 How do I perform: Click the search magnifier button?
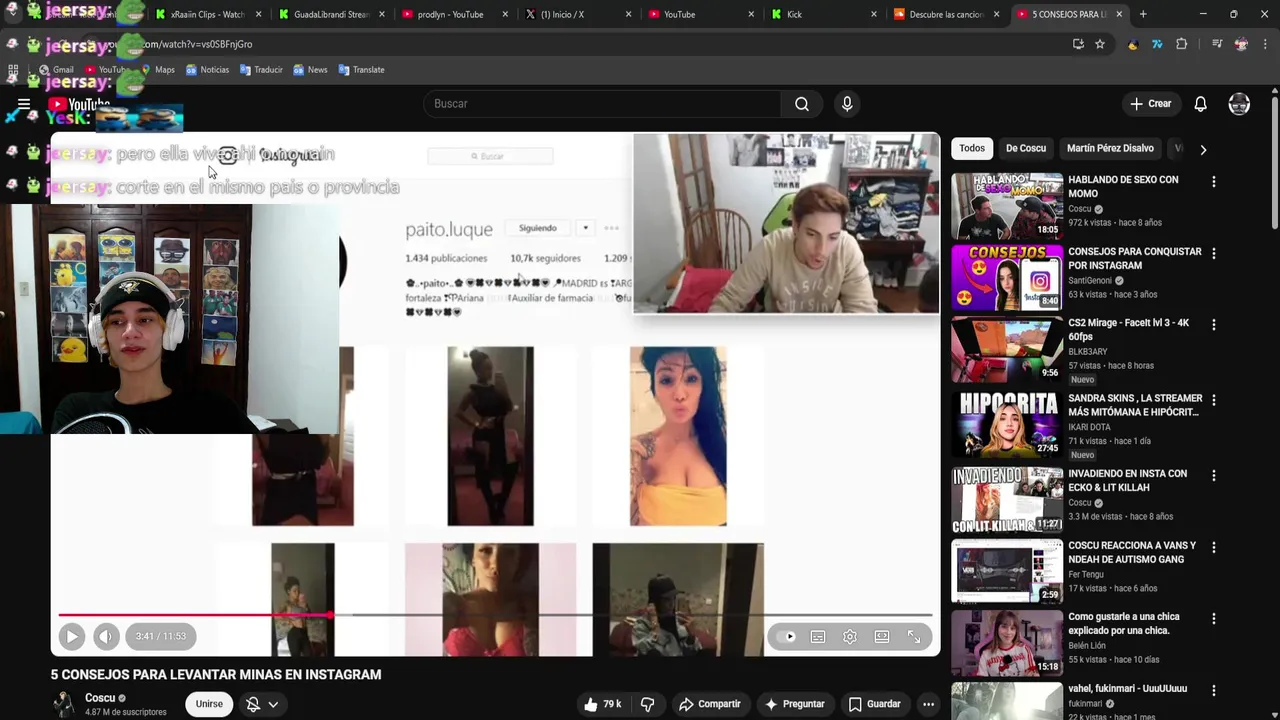pos(802,104)
